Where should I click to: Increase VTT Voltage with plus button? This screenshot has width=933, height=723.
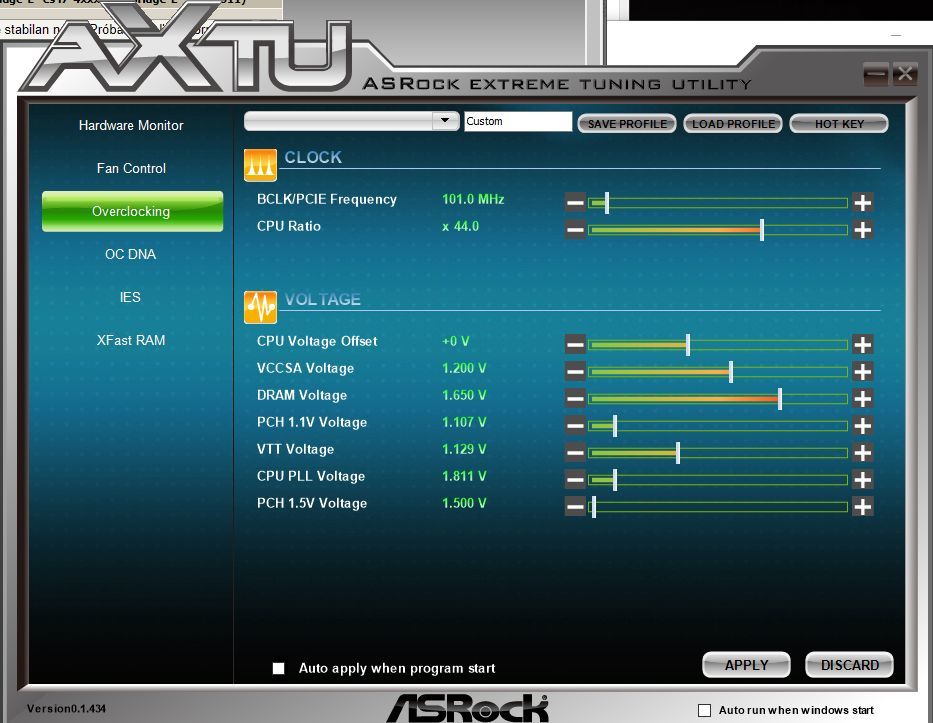[x=863, y=452]
